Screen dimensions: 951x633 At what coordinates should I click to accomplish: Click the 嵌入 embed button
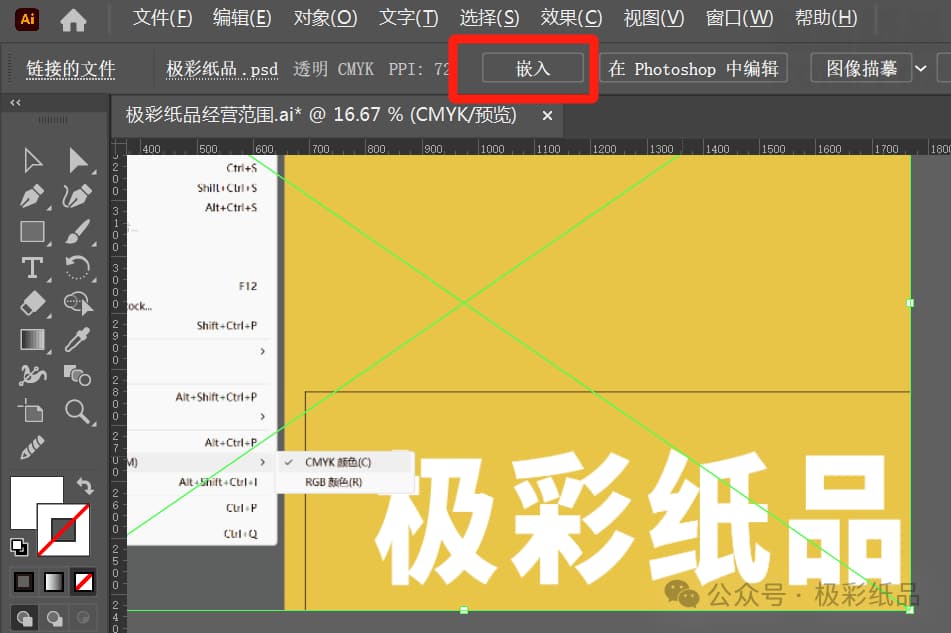533,68
